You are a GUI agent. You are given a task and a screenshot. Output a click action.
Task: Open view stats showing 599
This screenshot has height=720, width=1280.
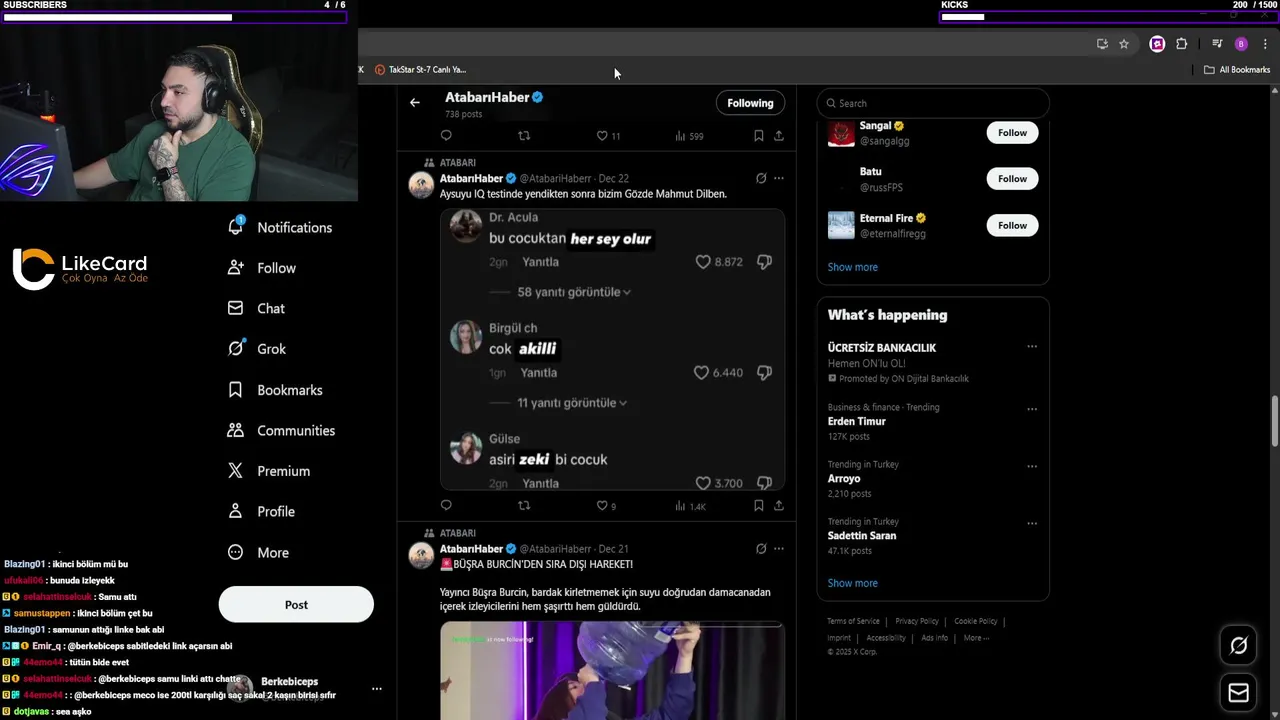(x=689, y=136)
